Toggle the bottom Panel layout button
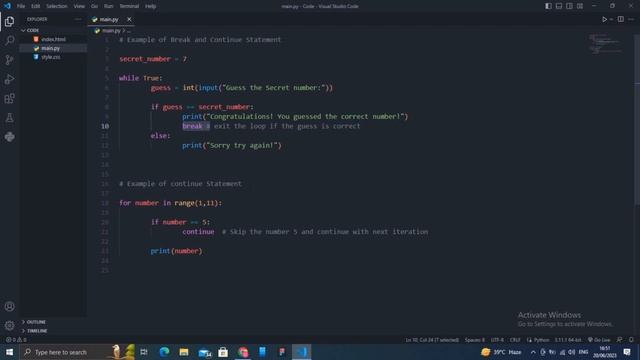 [x=559, y=6]
